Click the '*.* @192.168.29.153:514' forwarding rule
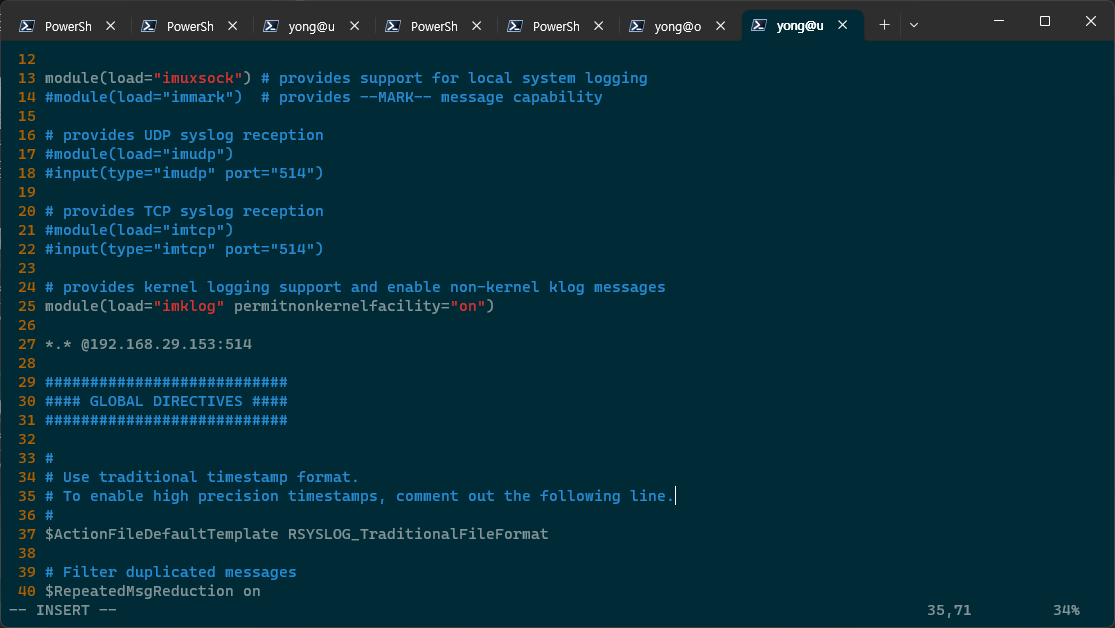The width and height of the screenshot is (1115, 628). coord(148,344)
